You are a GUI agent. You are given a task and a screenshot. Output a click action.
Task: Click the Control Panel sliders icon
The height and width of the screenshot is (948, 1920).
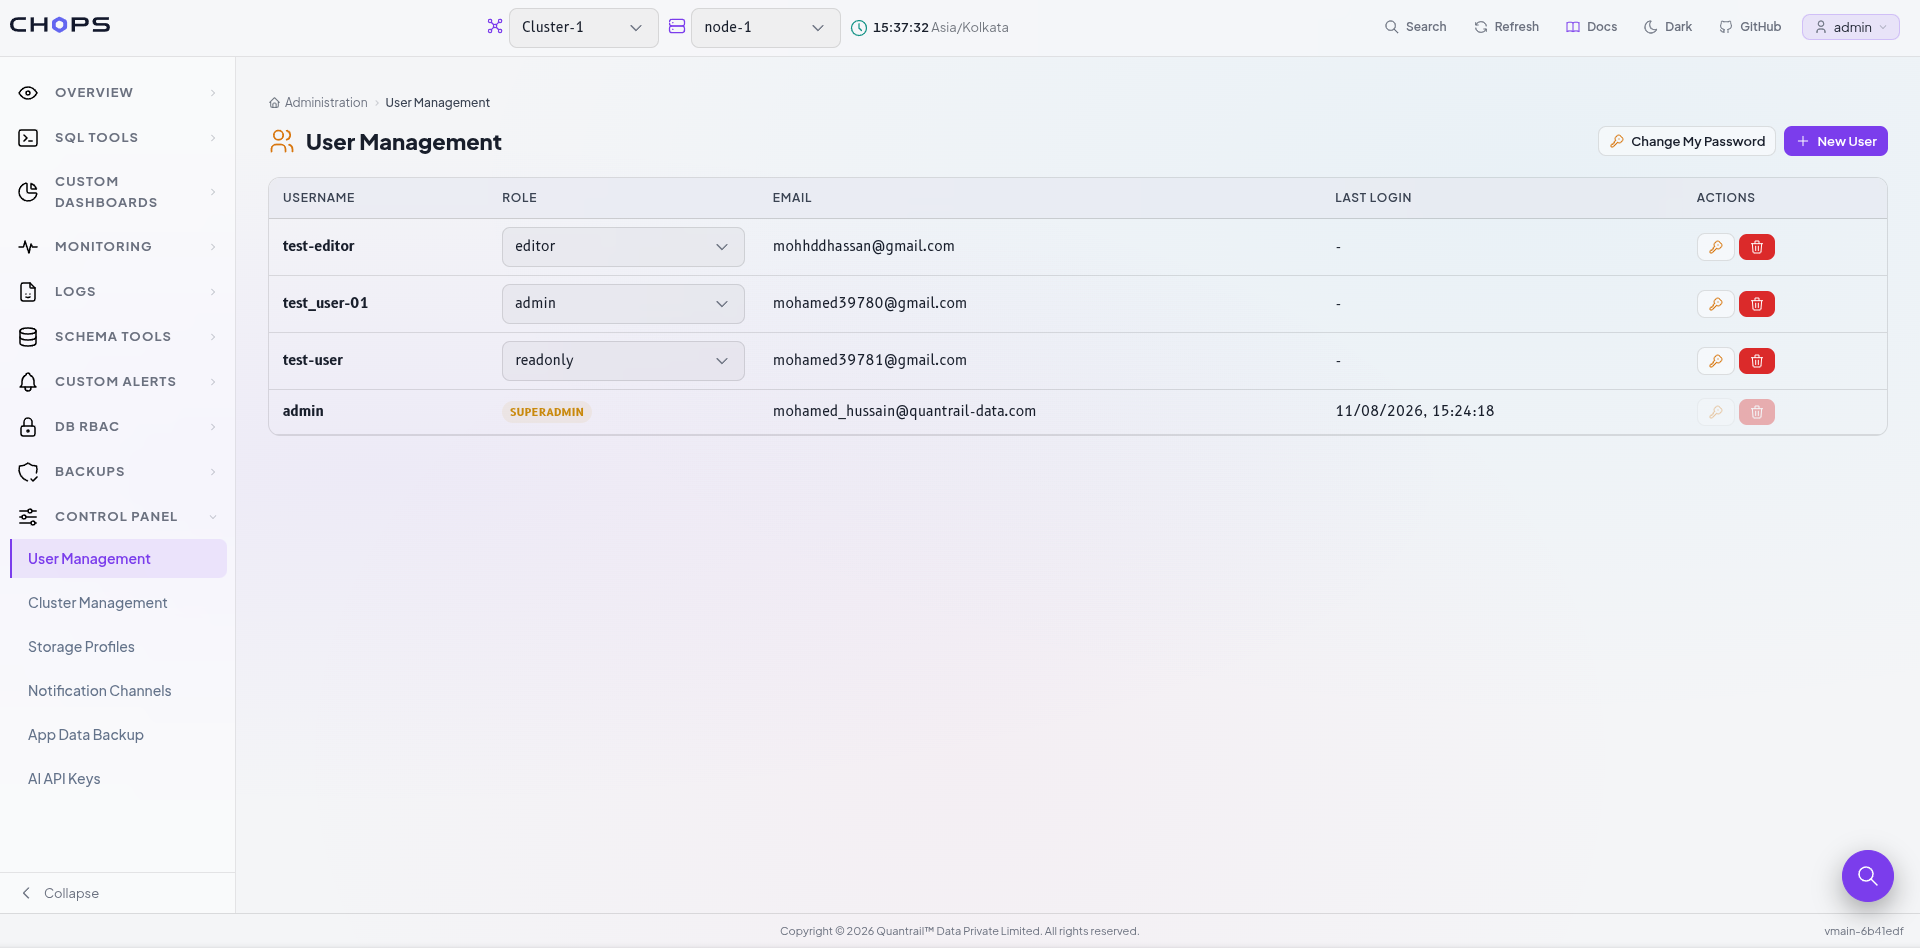coord(28,517)
